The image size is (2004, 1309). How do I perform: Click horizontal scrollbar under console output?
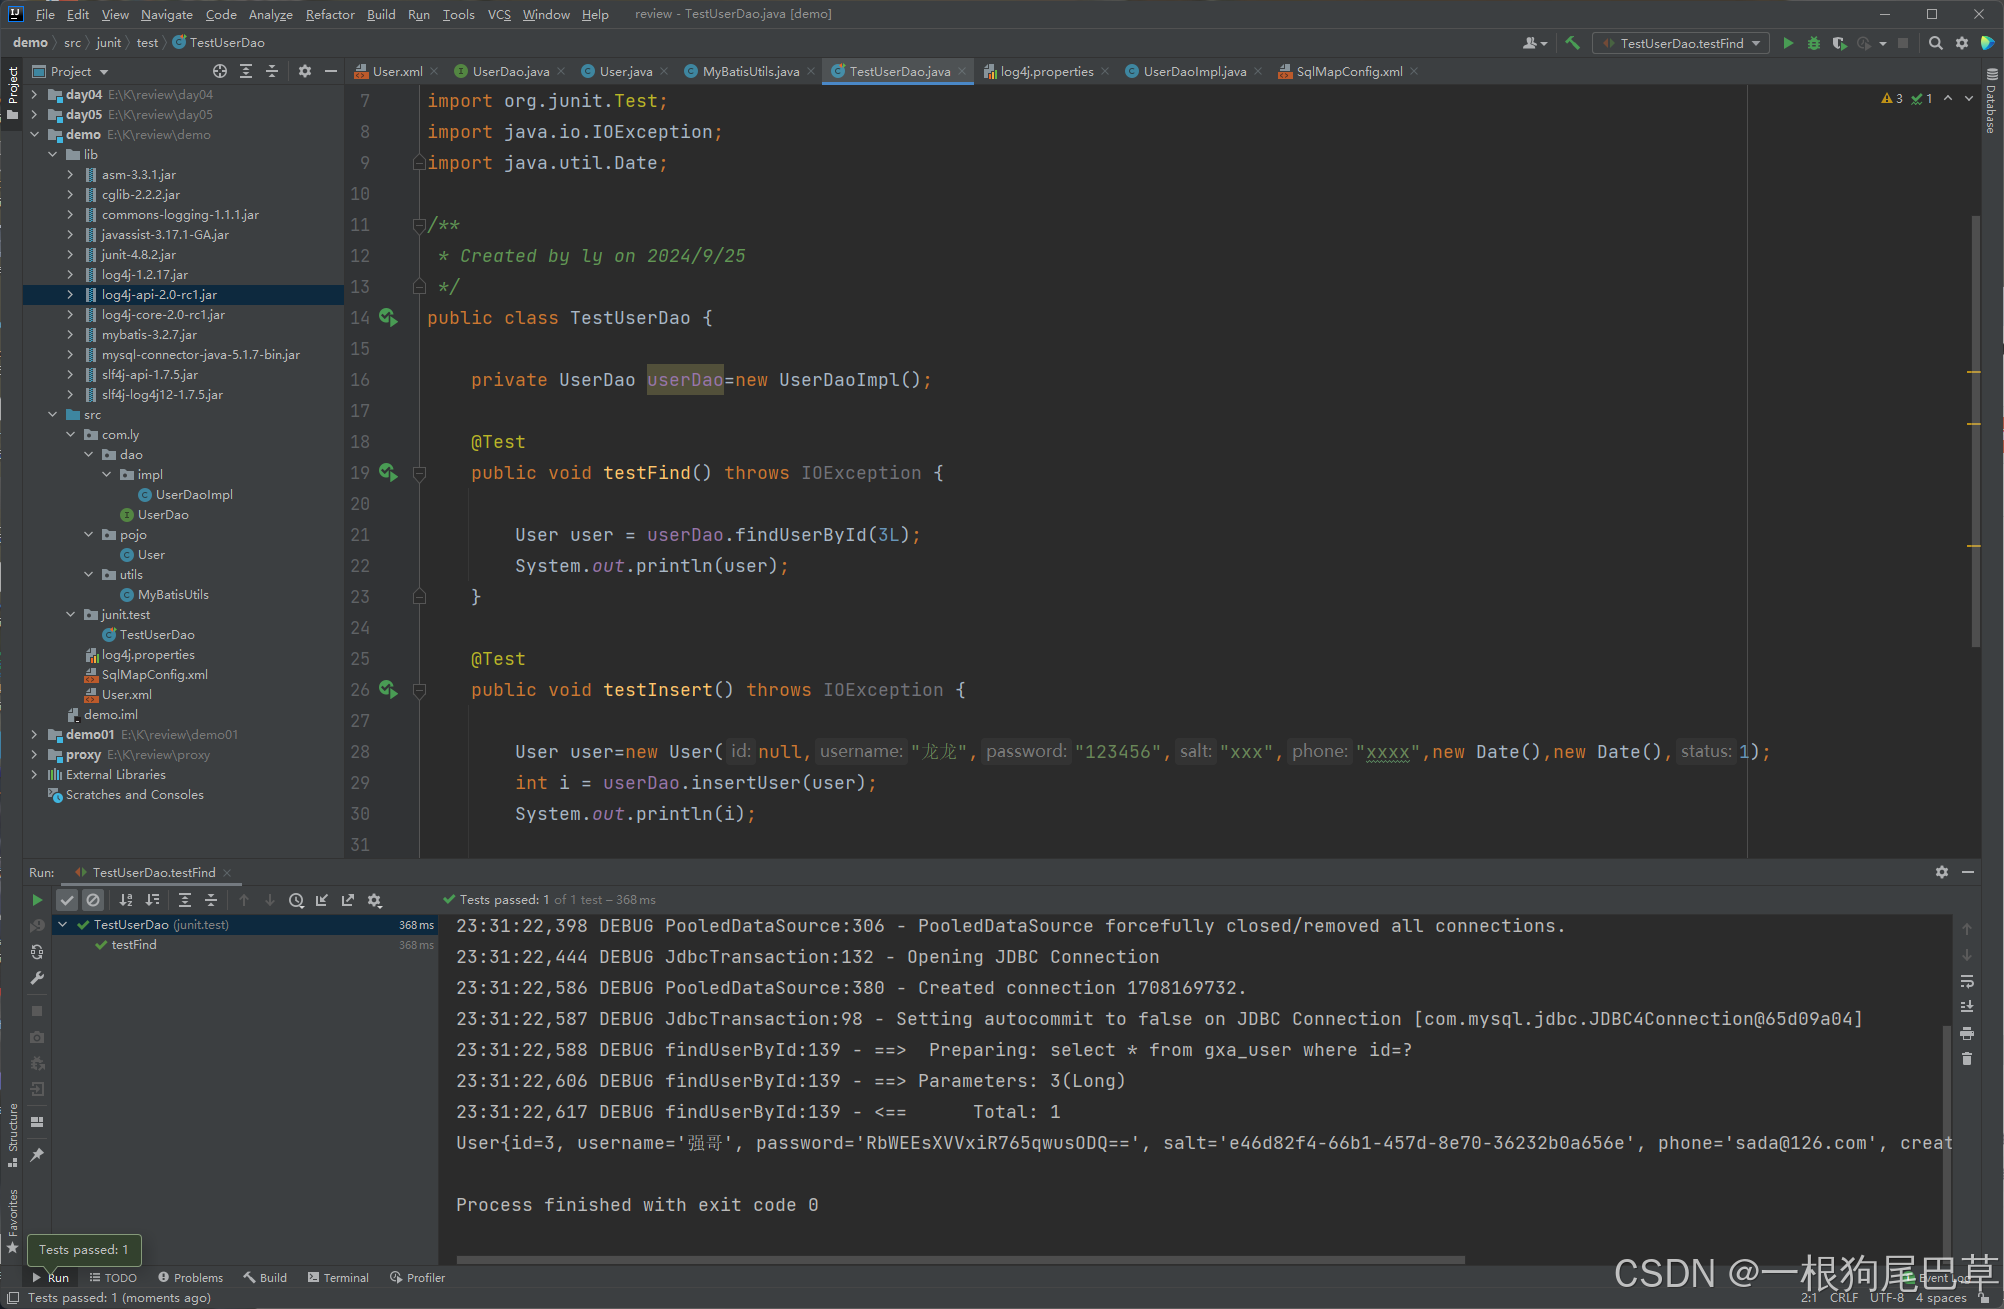click(x=960, y=1260)
